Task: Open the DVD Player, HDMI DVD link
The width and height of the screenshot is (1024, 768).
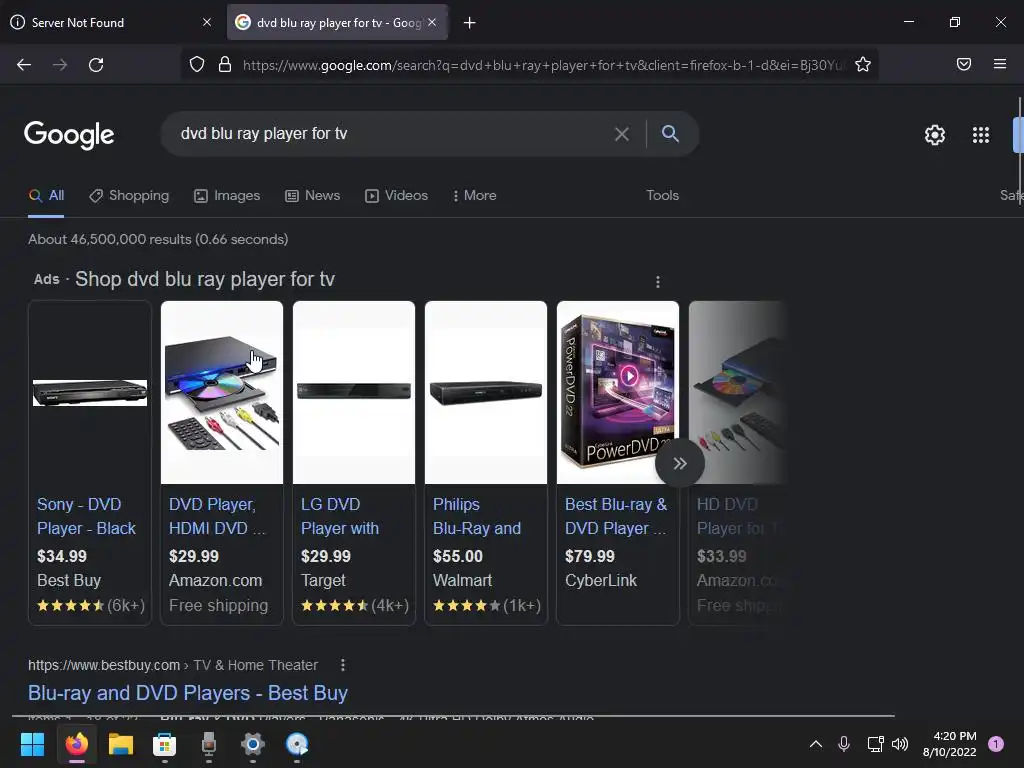Action: pyautogui.click(x=217, y=517)
